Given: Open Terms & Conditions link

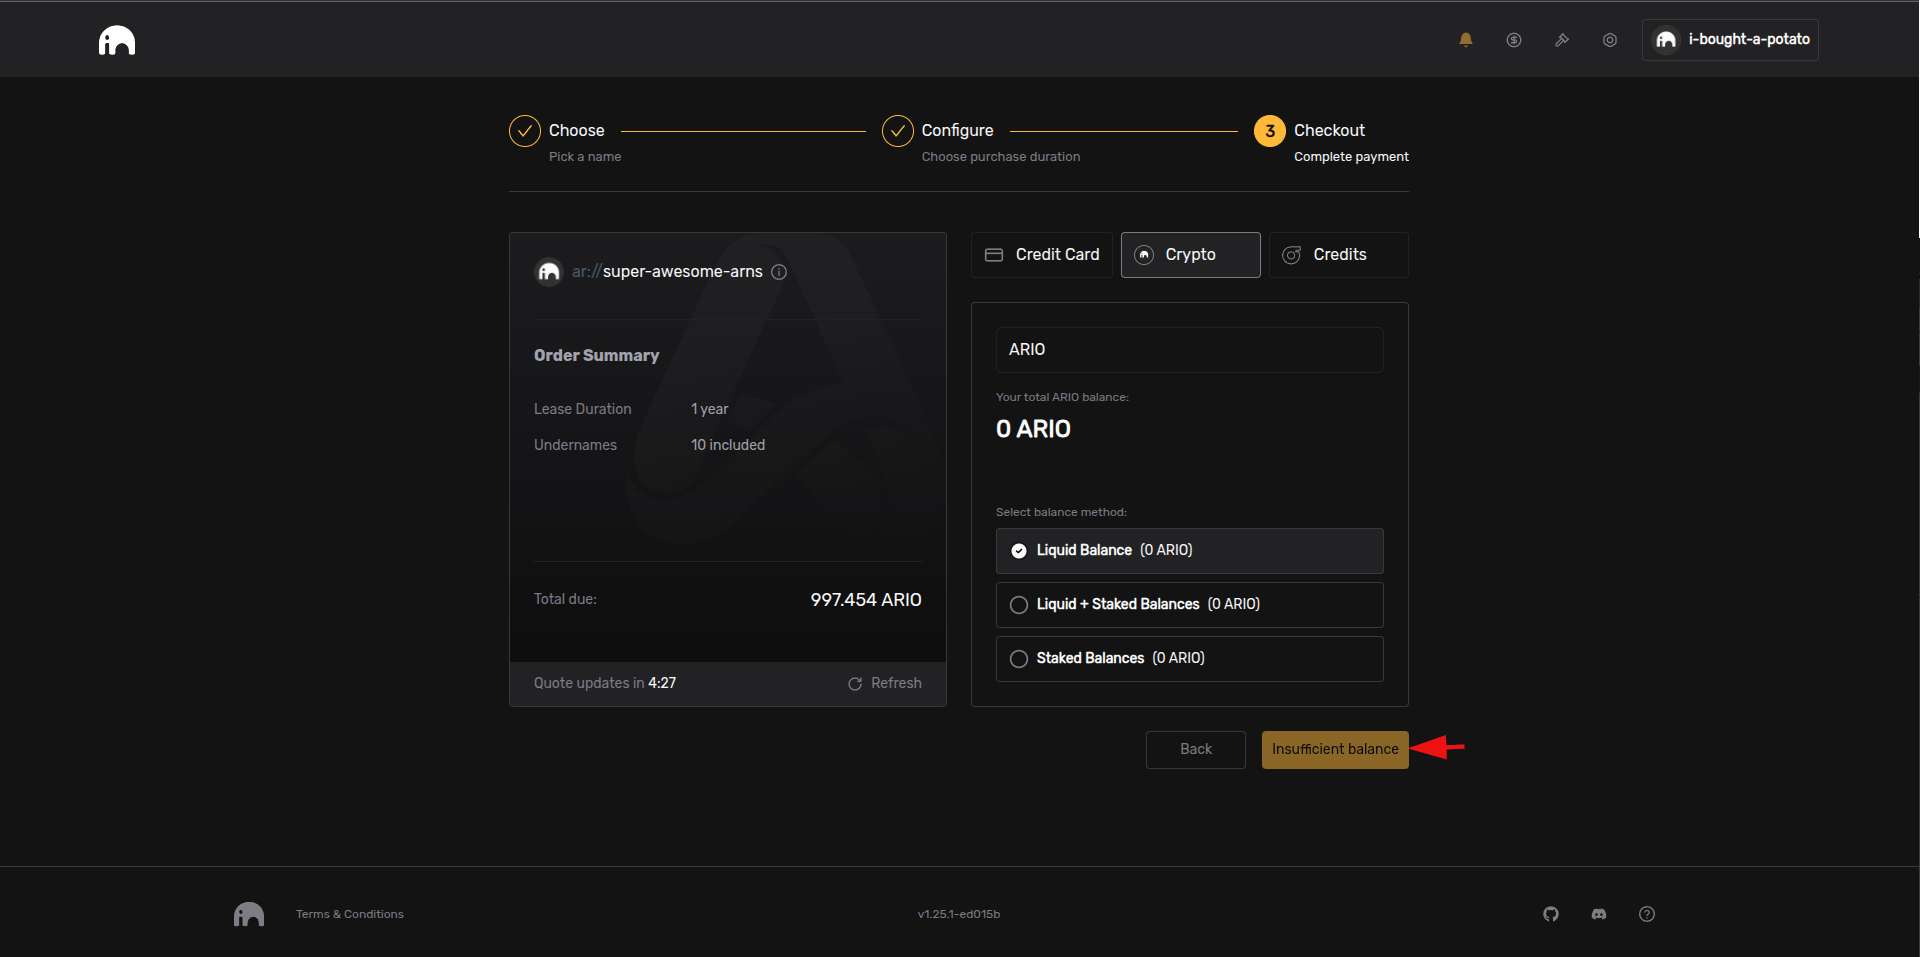Looking at the screenshot, I should point(349,914).
